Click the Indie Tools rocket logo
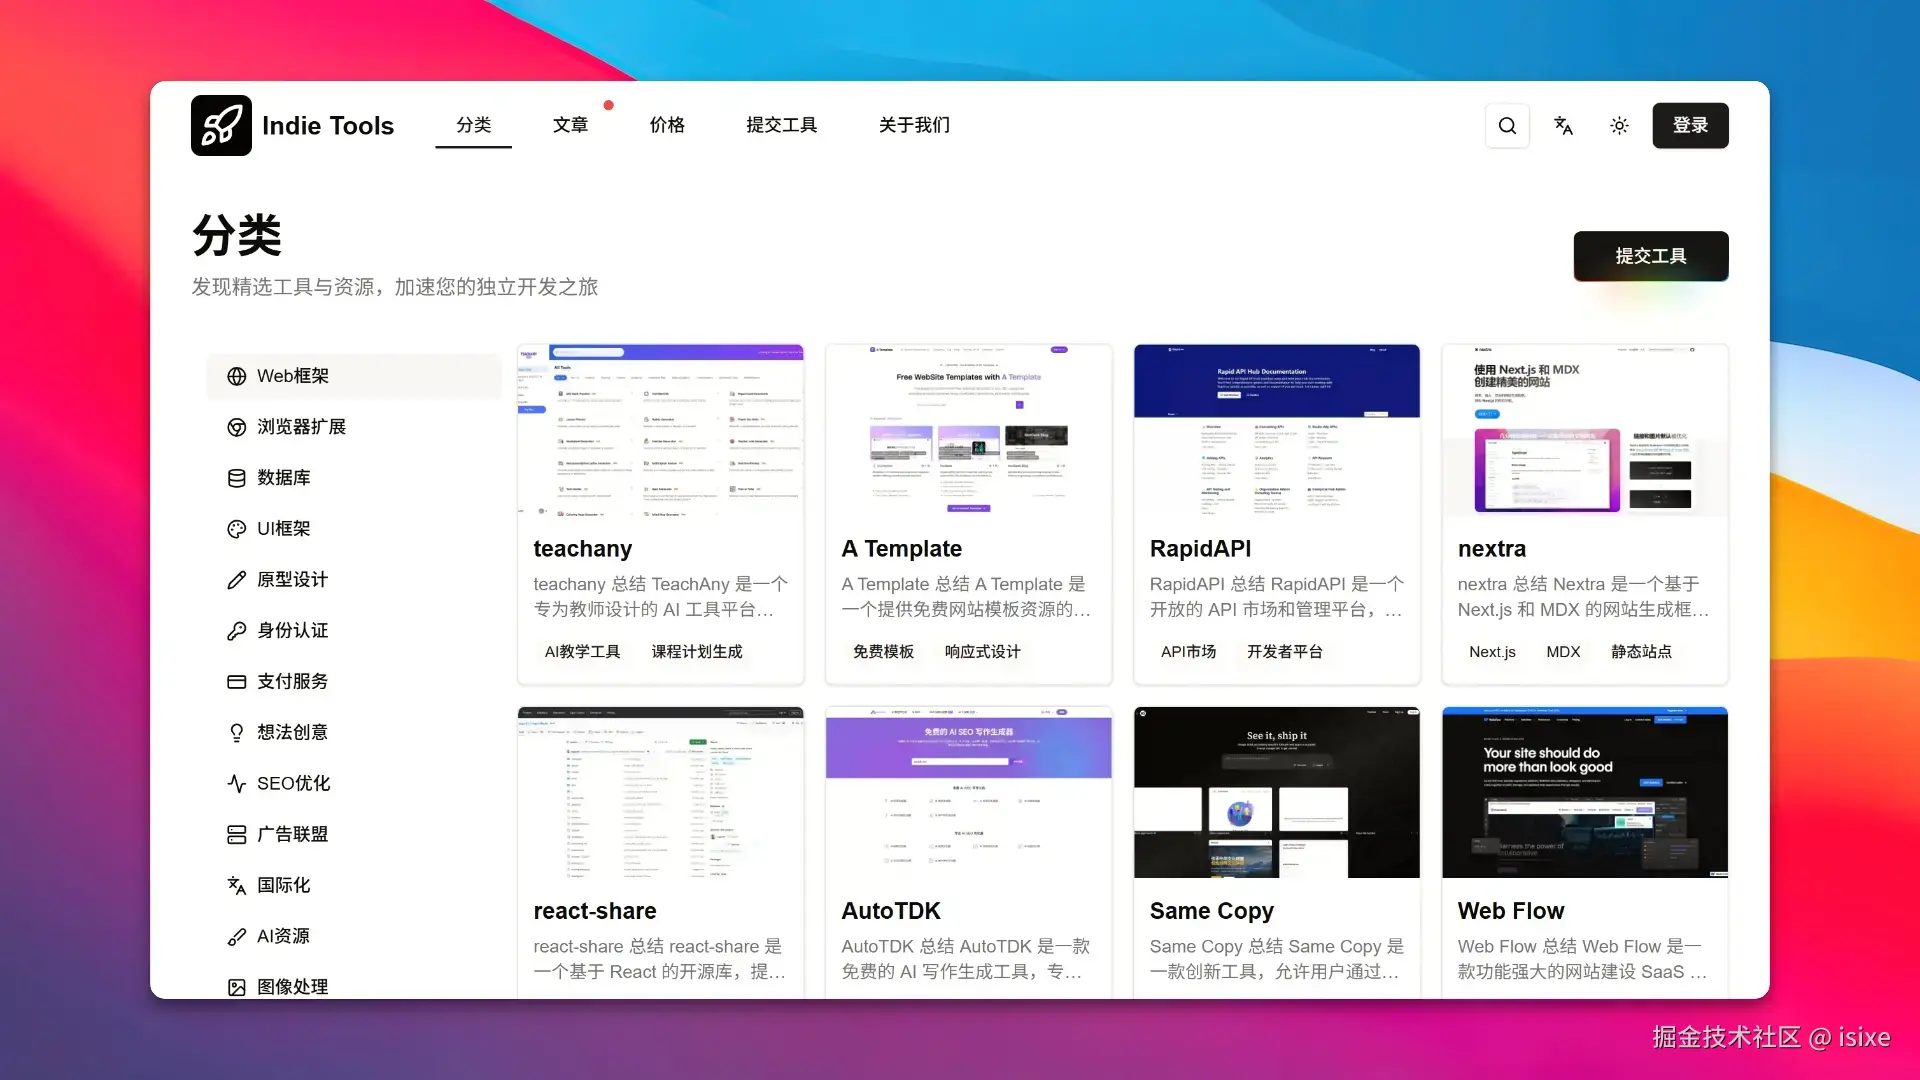The width and height of the screenshot is (1920, 1080). tap(221, 125)
